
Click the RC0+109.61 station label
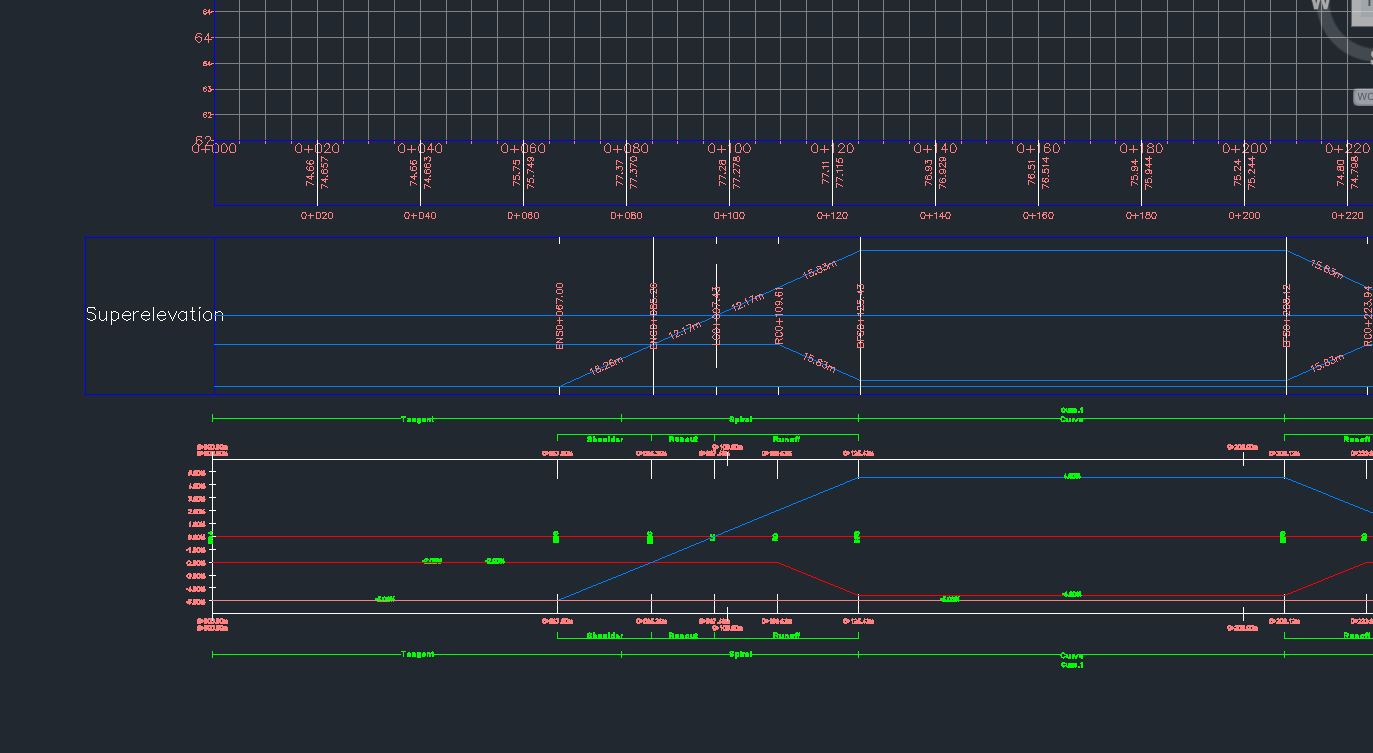(779, 316)
